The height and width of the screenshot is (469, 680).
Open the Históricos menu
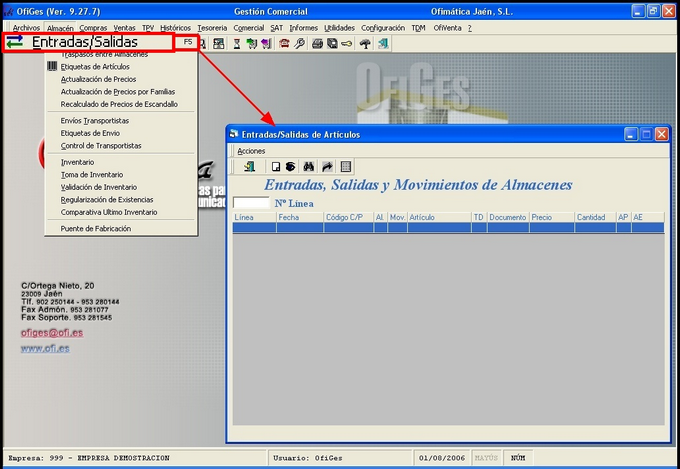coord(175,28)
